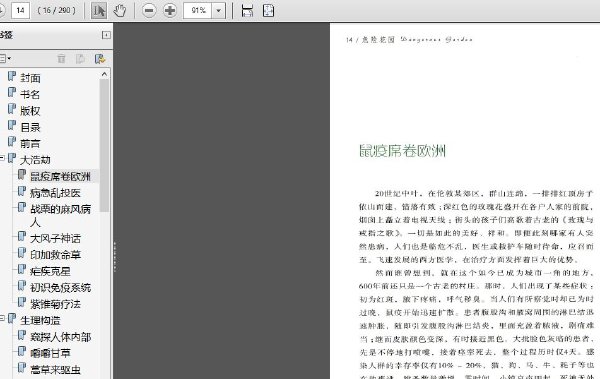This screenshot has width=600, height=379.
Task: Delete selected bookmark with the trash icon
Action: click(61, 59)
